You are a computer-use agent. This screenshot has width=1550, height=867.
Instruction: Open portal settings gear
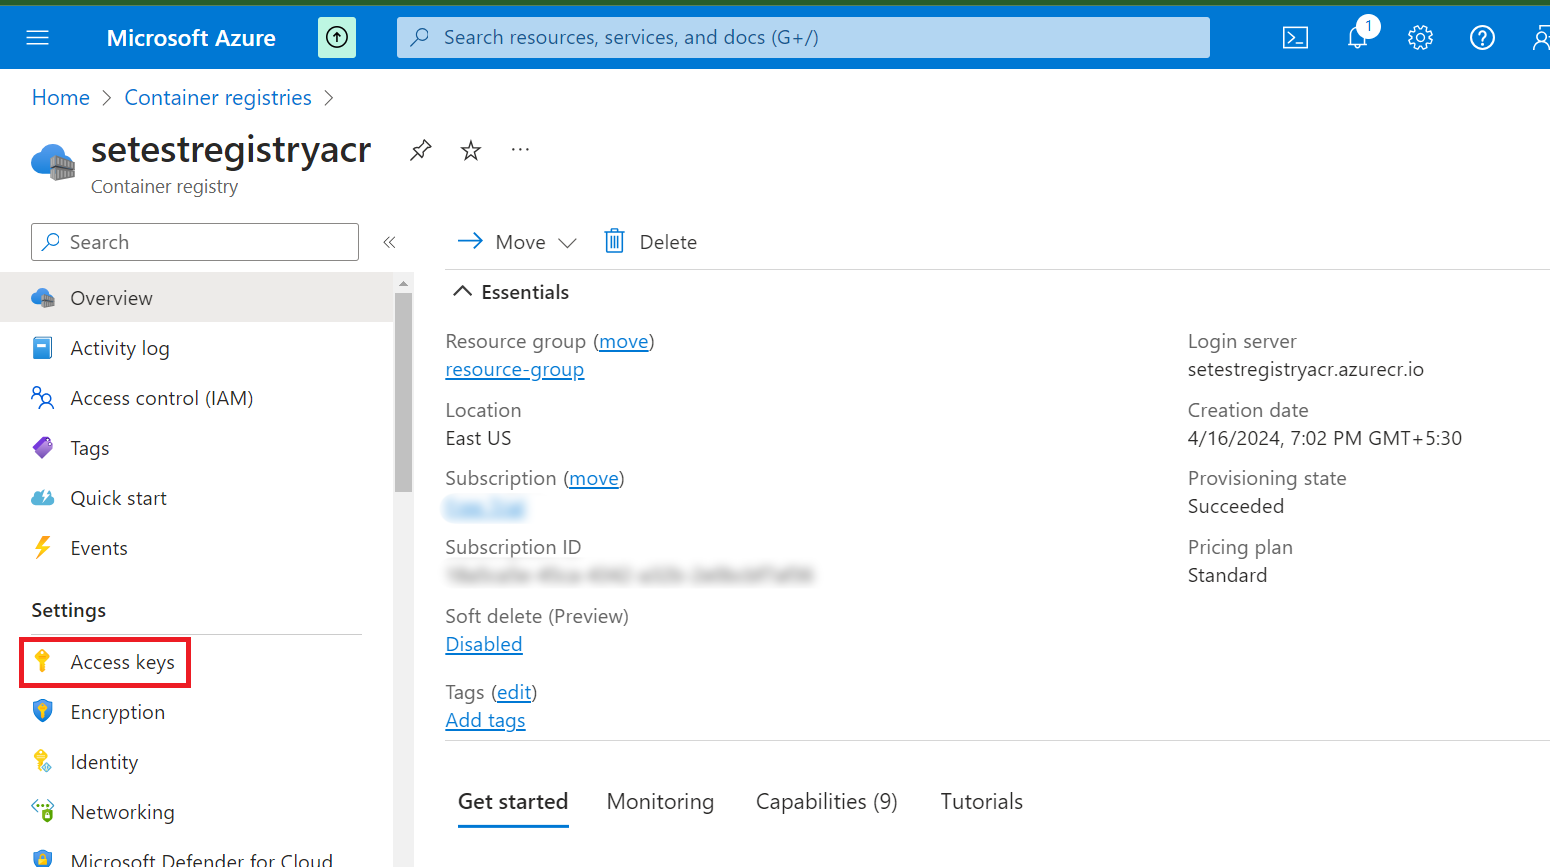click(1420, 38)
